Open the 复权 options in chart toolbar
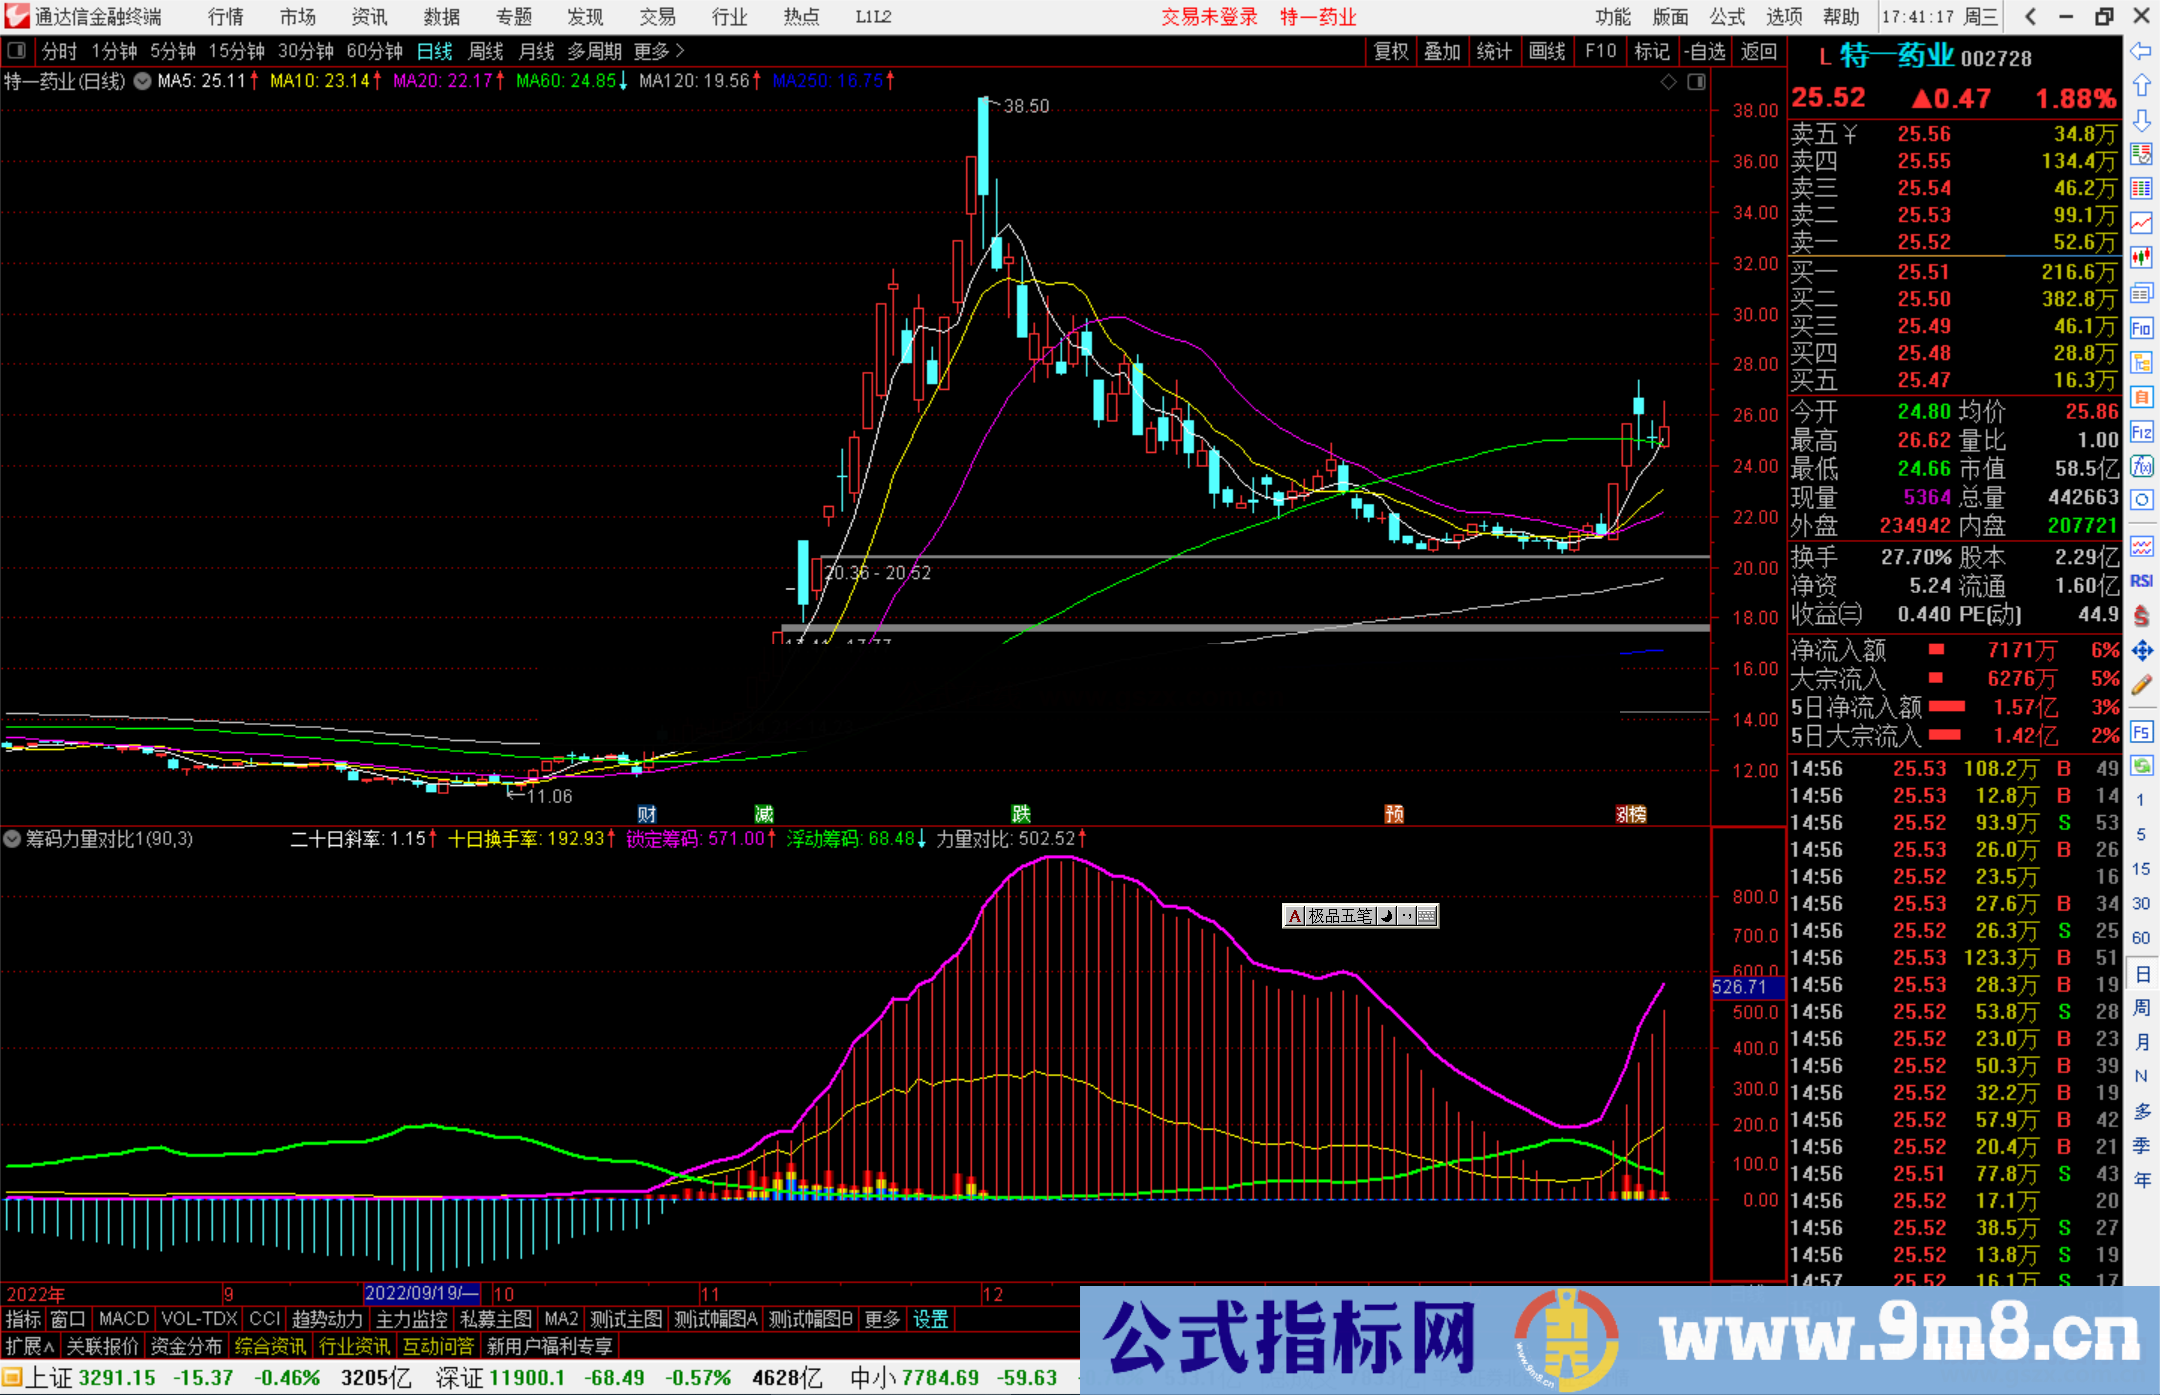 pyautogui.click(x=1391, y=51)
